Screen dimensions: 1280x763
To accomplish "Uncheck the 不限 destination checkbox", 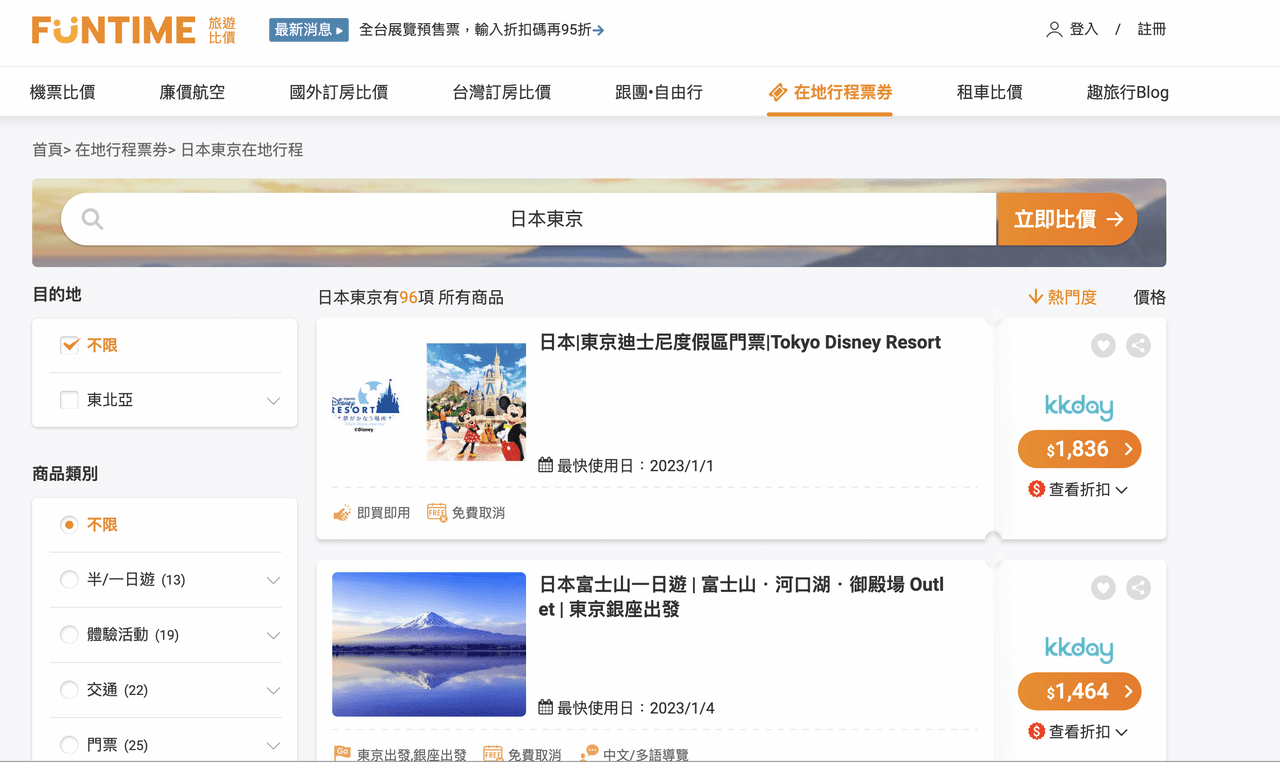I will pos(70,345).
